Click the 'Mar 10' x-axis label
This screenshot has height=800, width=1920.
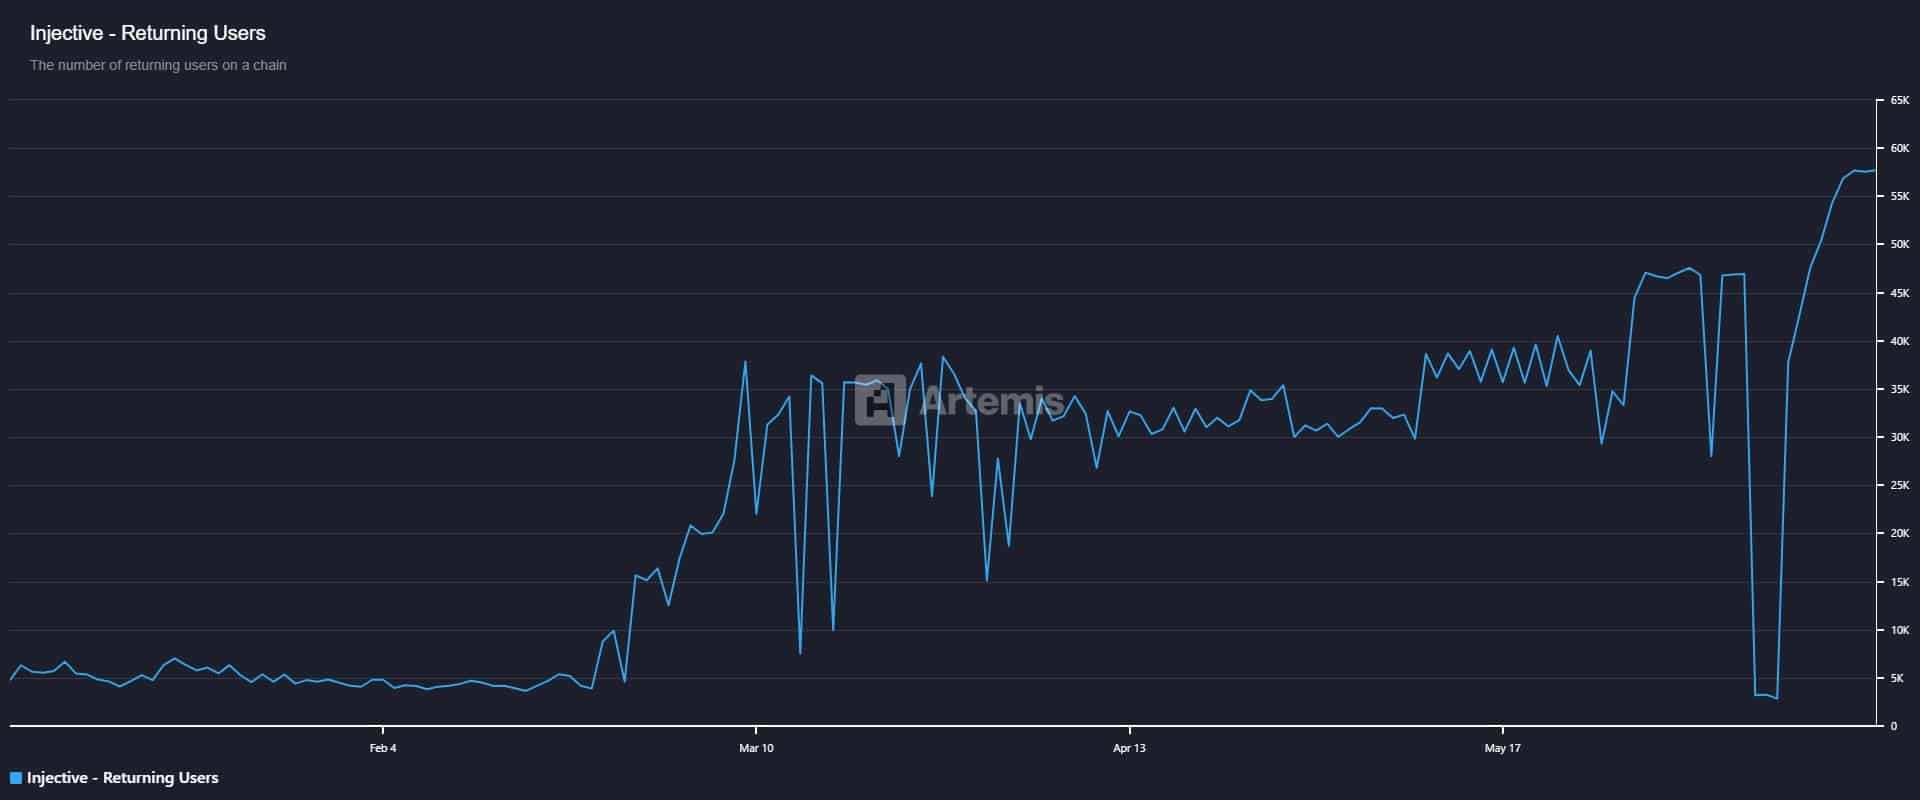pyautogui.click(x=756, y=748)
